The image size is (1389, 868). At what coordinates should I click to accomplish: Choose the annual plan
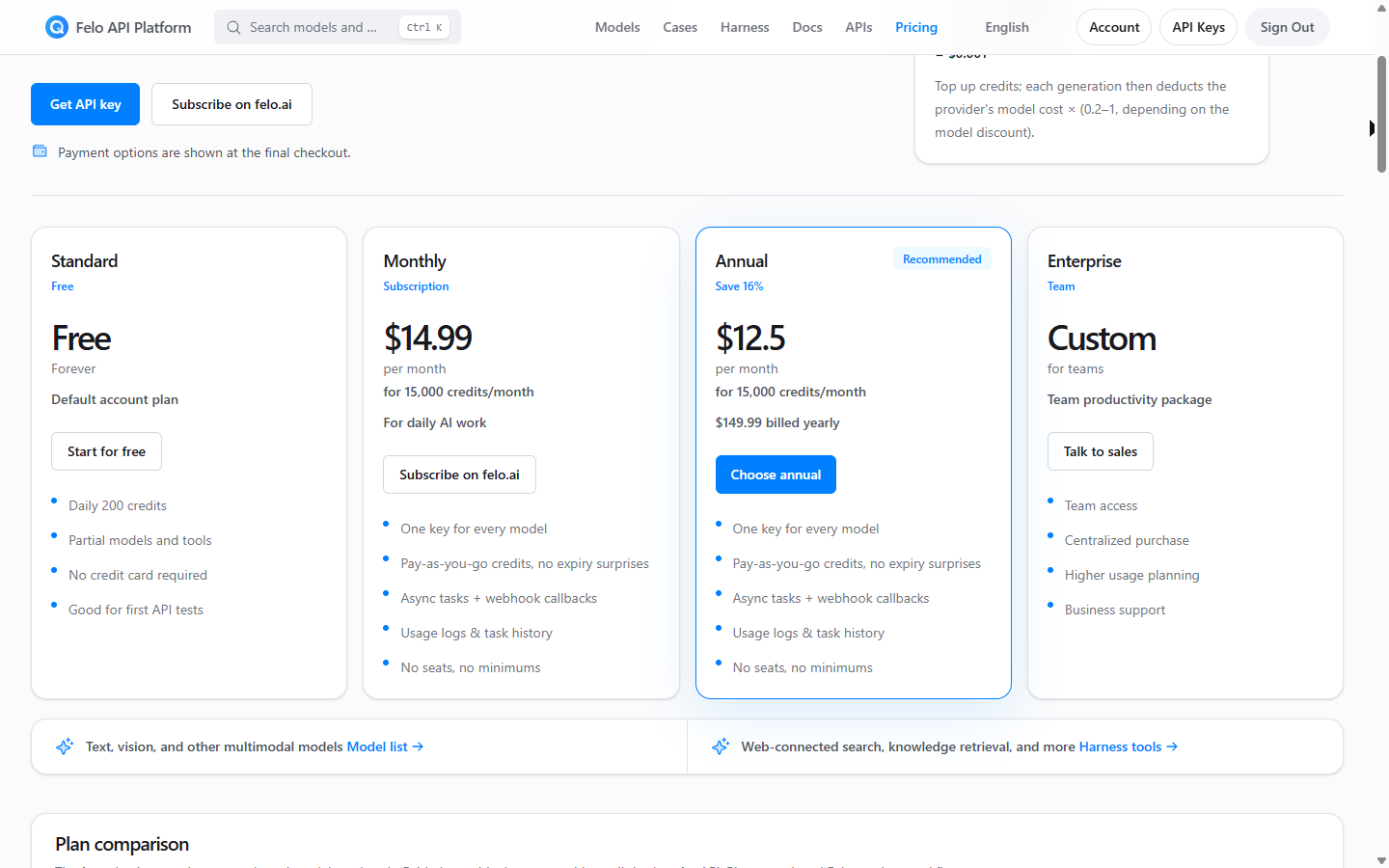coord(776,474)
